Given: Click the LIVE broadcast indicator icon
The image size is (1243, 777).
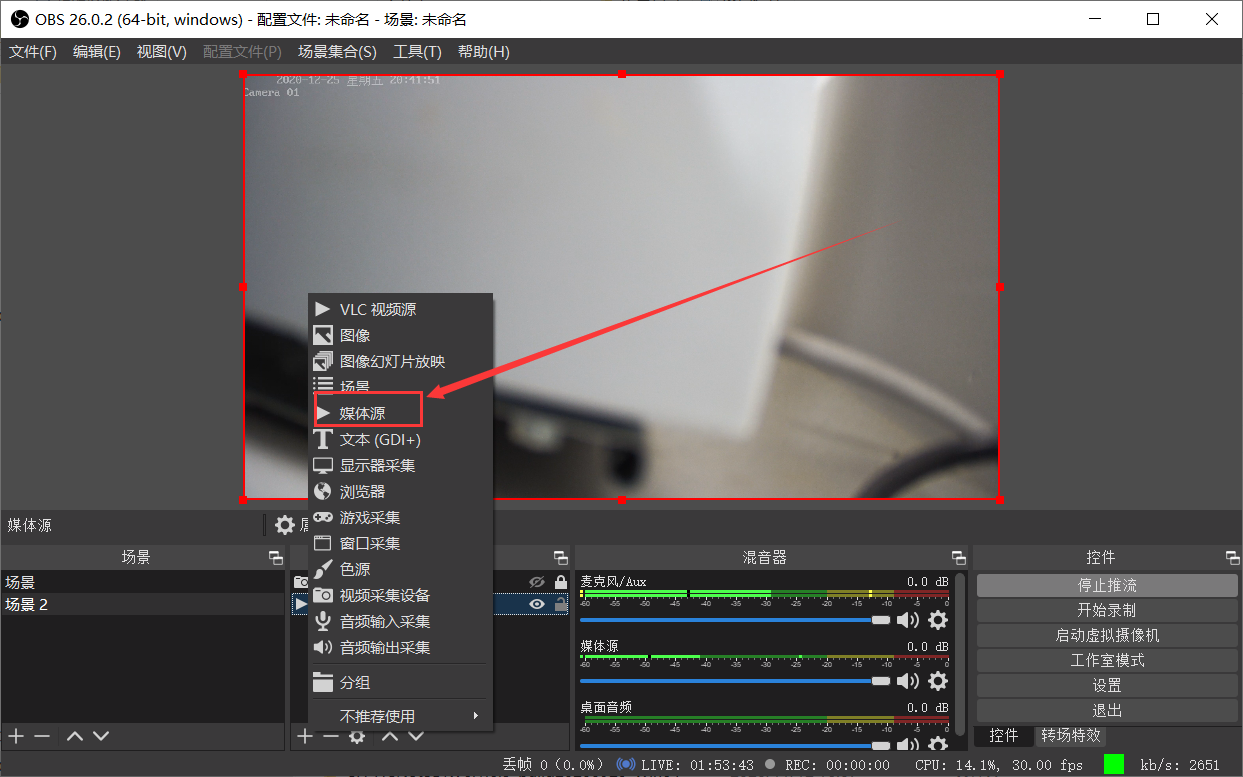Looking at the screenshot, I should (626, 765).
